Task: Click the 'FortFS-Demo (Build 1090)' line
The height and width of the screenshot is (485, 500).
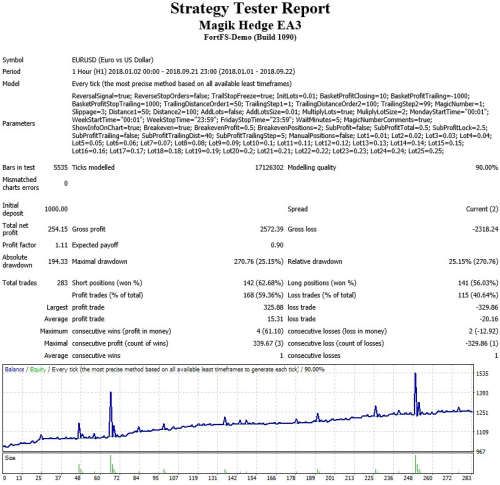Action: click(250, 37)
